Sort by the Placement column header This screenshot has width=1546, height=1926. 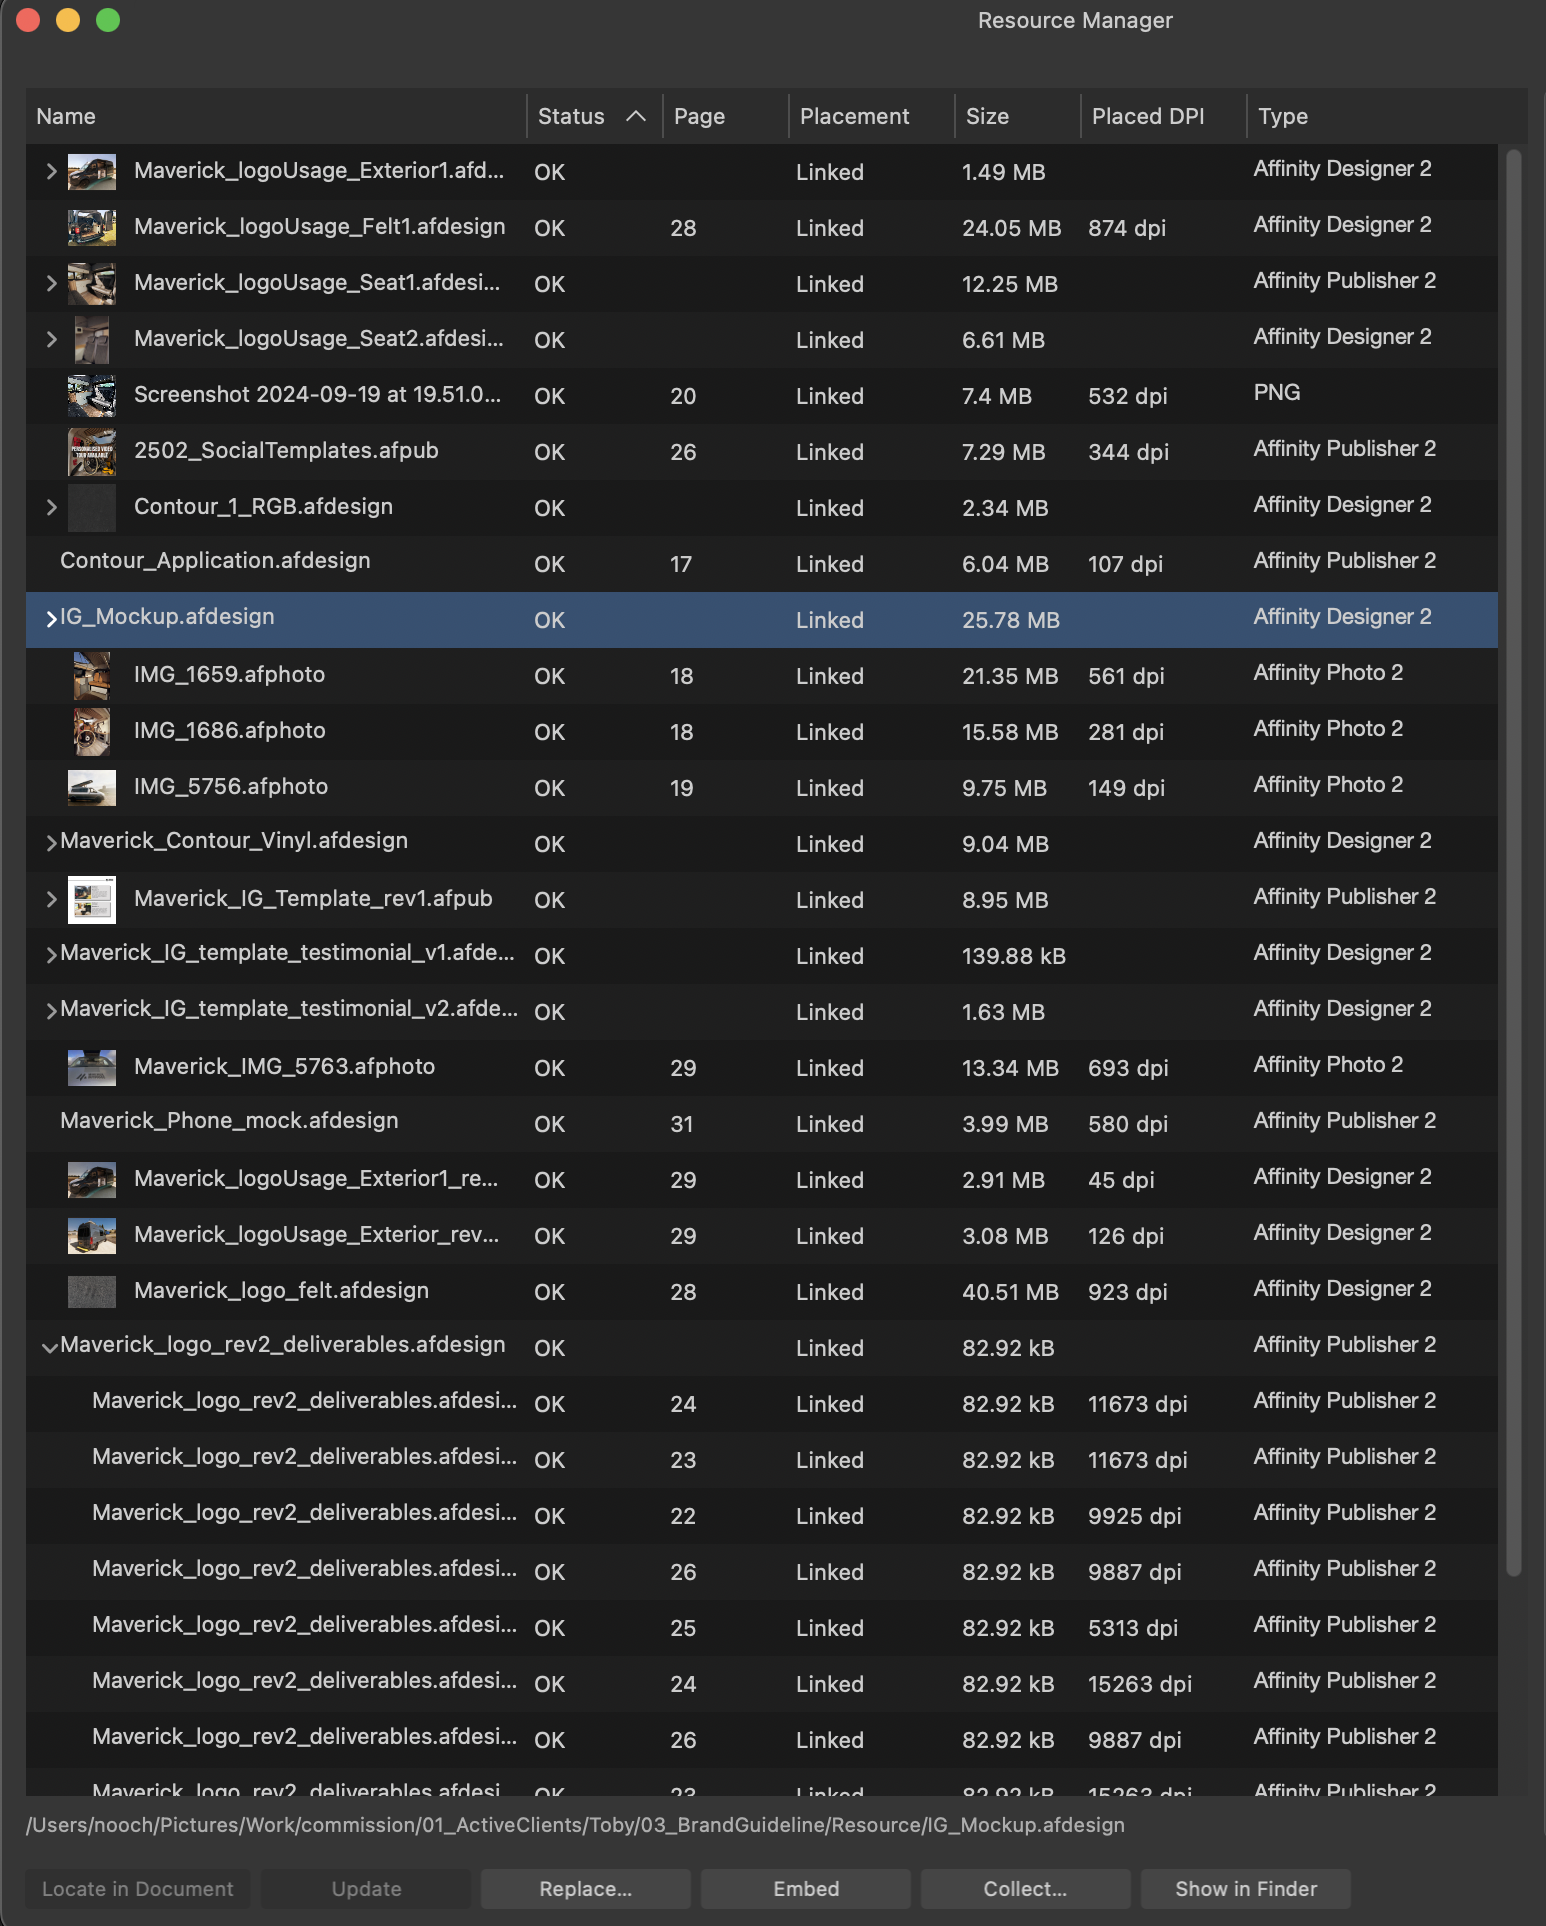point(871,116)
